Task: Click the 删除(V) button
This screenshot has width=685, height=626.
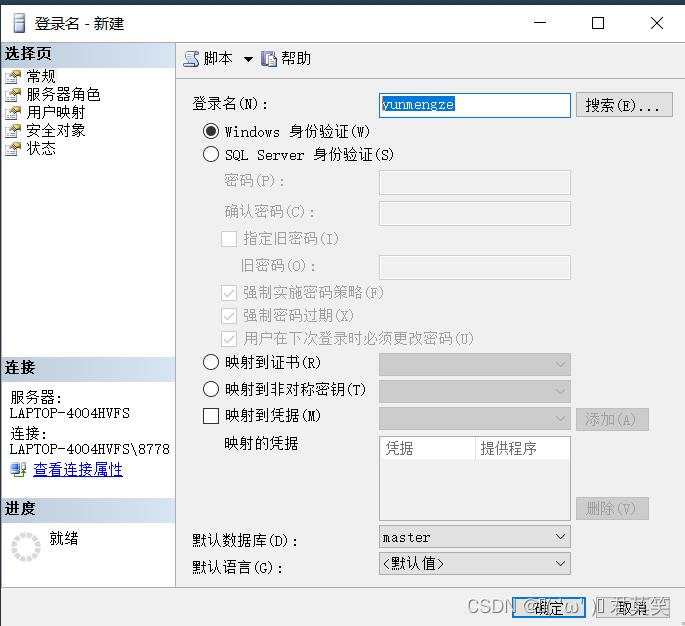Action: (612, 508)
